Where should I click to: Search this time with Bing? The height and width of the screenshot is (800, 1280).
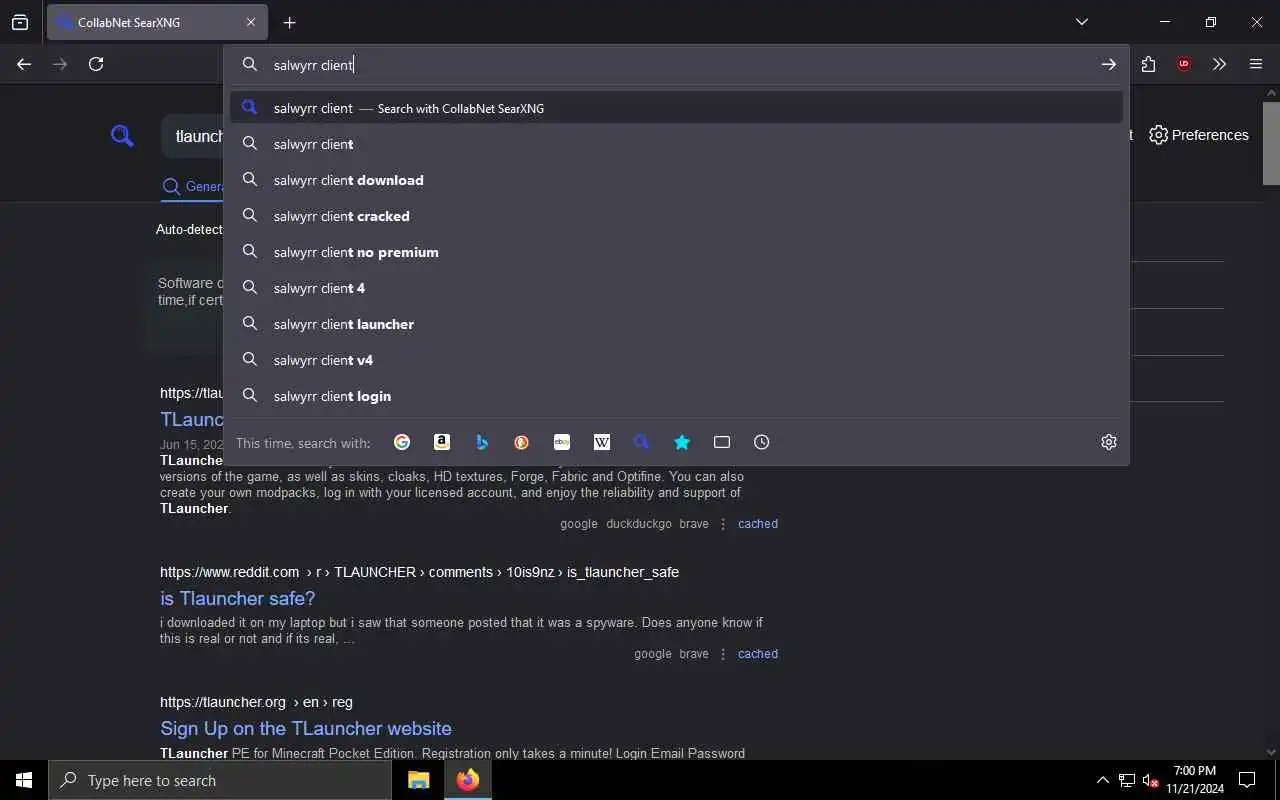point(482,442)
